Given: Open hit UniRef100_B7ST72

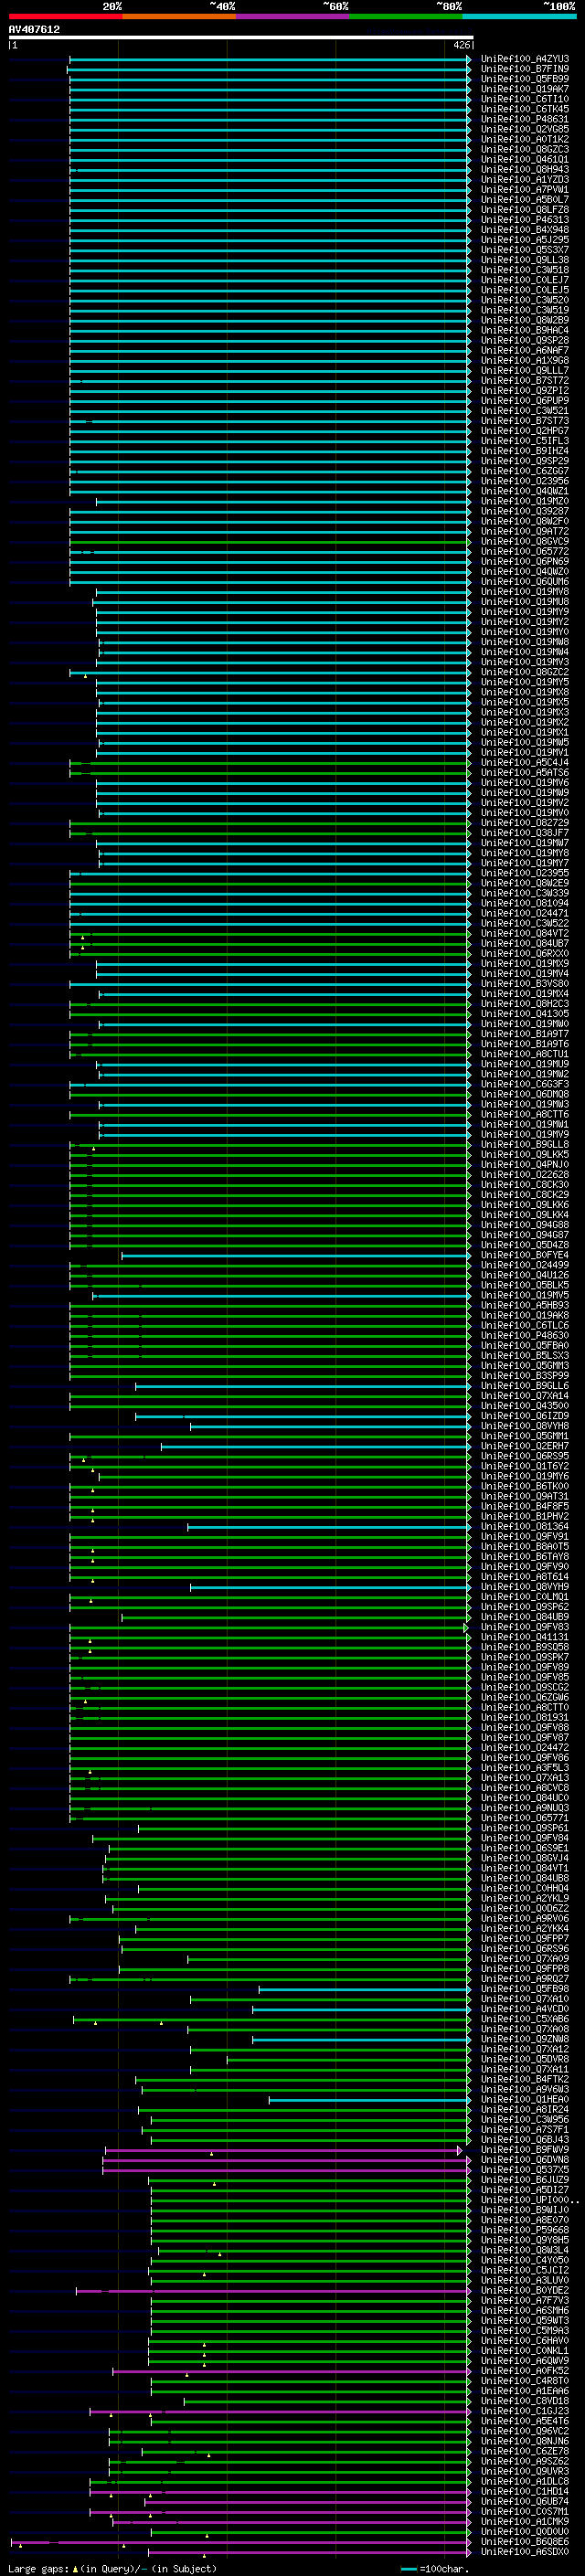Looking at the screenshot, I should point(525,380).
